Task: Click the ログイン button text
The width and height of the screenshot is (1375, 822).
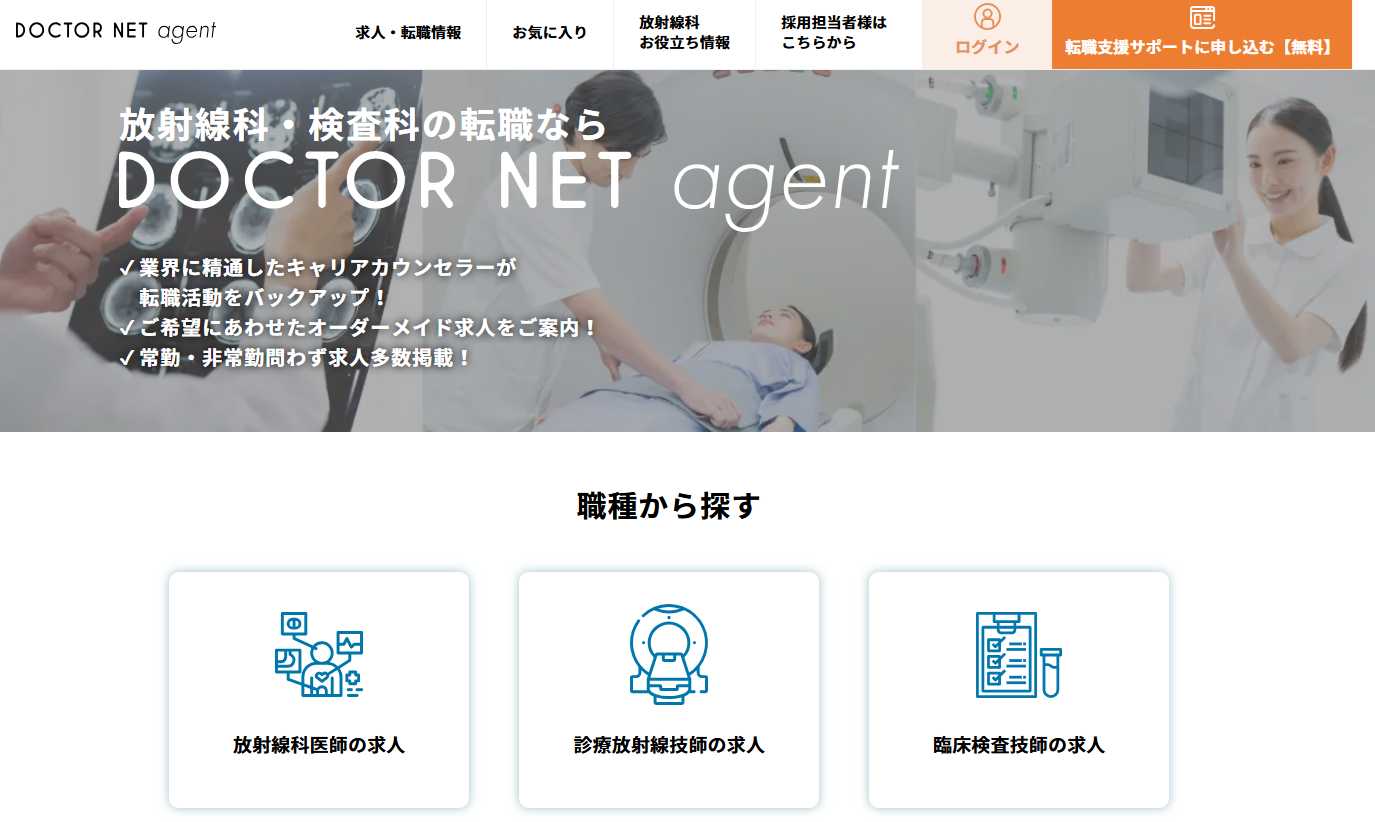Action: pos(987,47)
